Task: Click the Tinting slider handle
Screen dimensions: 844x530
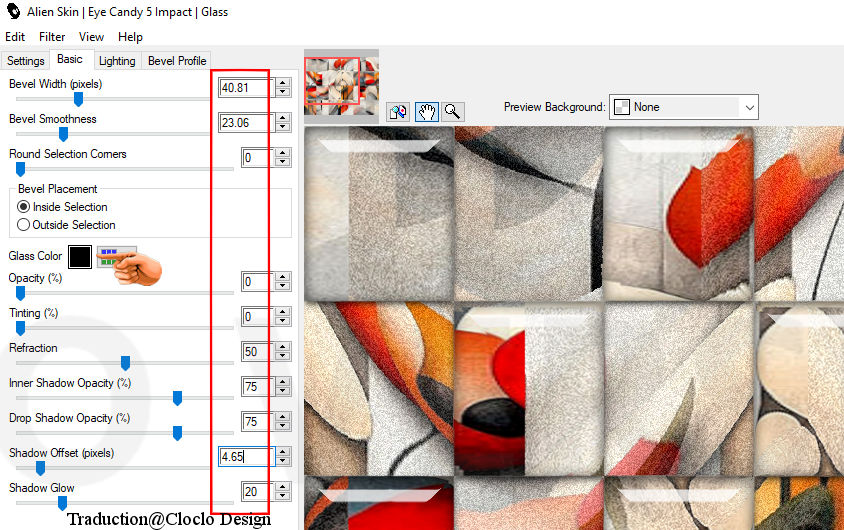Action: [20, 328]
